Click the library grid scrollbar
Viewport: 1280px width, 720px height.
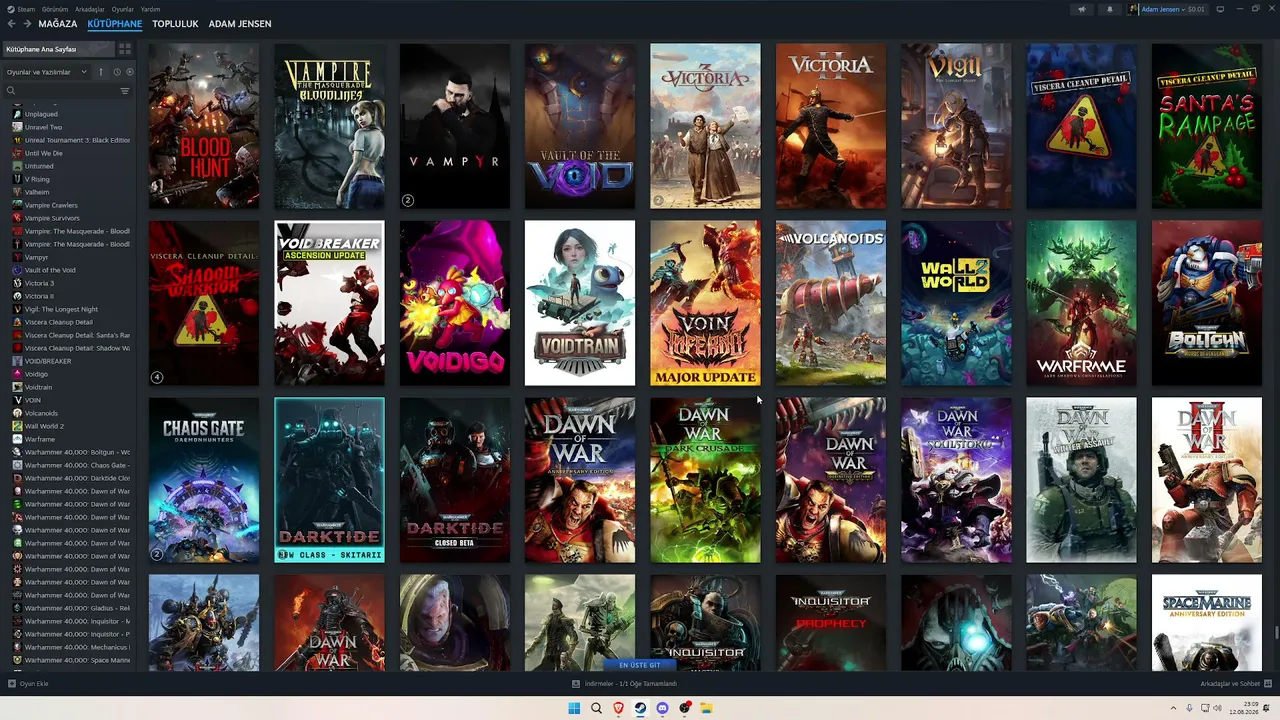[1275, 634]
